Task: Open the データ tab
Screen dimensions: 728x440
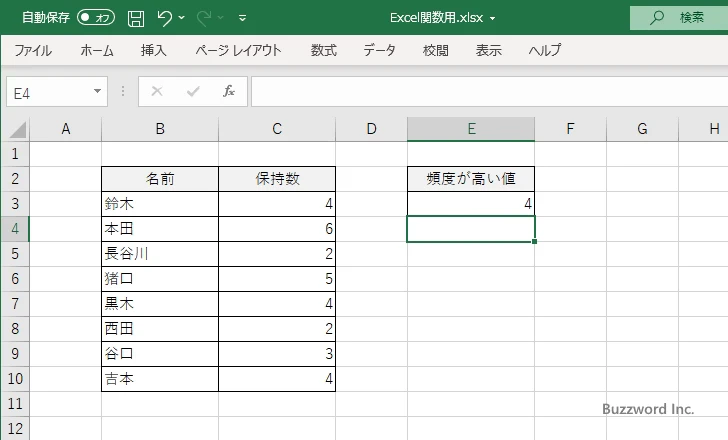Action: [379, 50]
